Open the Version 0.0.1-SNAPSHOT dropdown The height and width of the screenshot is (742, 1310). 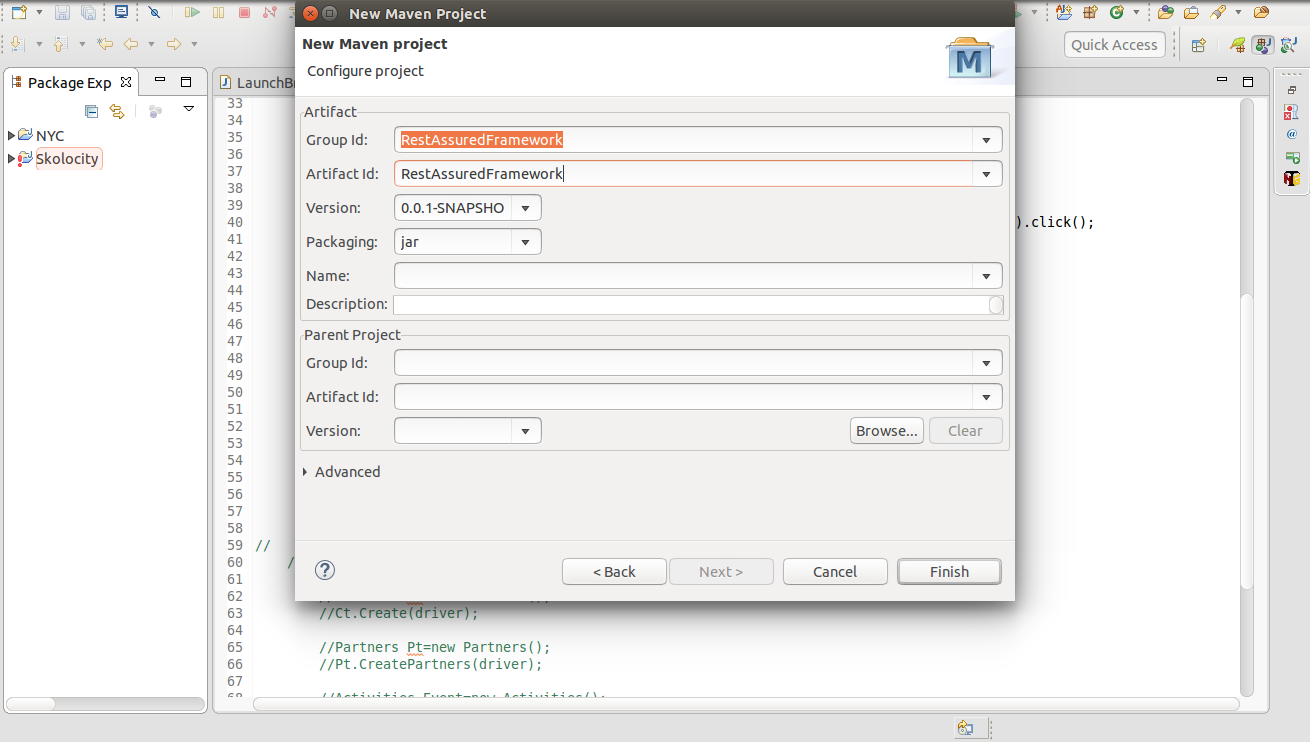tap(527, 208)
